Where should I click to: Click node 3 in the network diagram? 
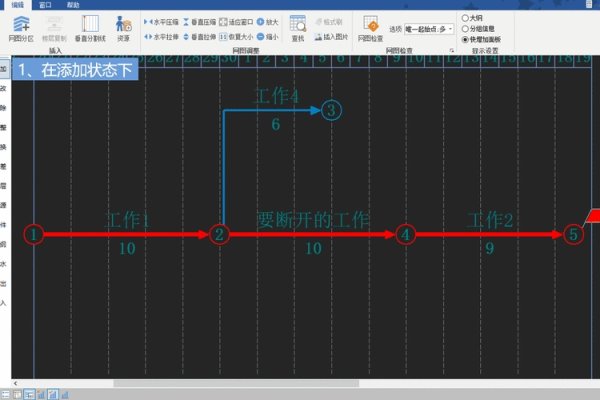coord(332,110)
